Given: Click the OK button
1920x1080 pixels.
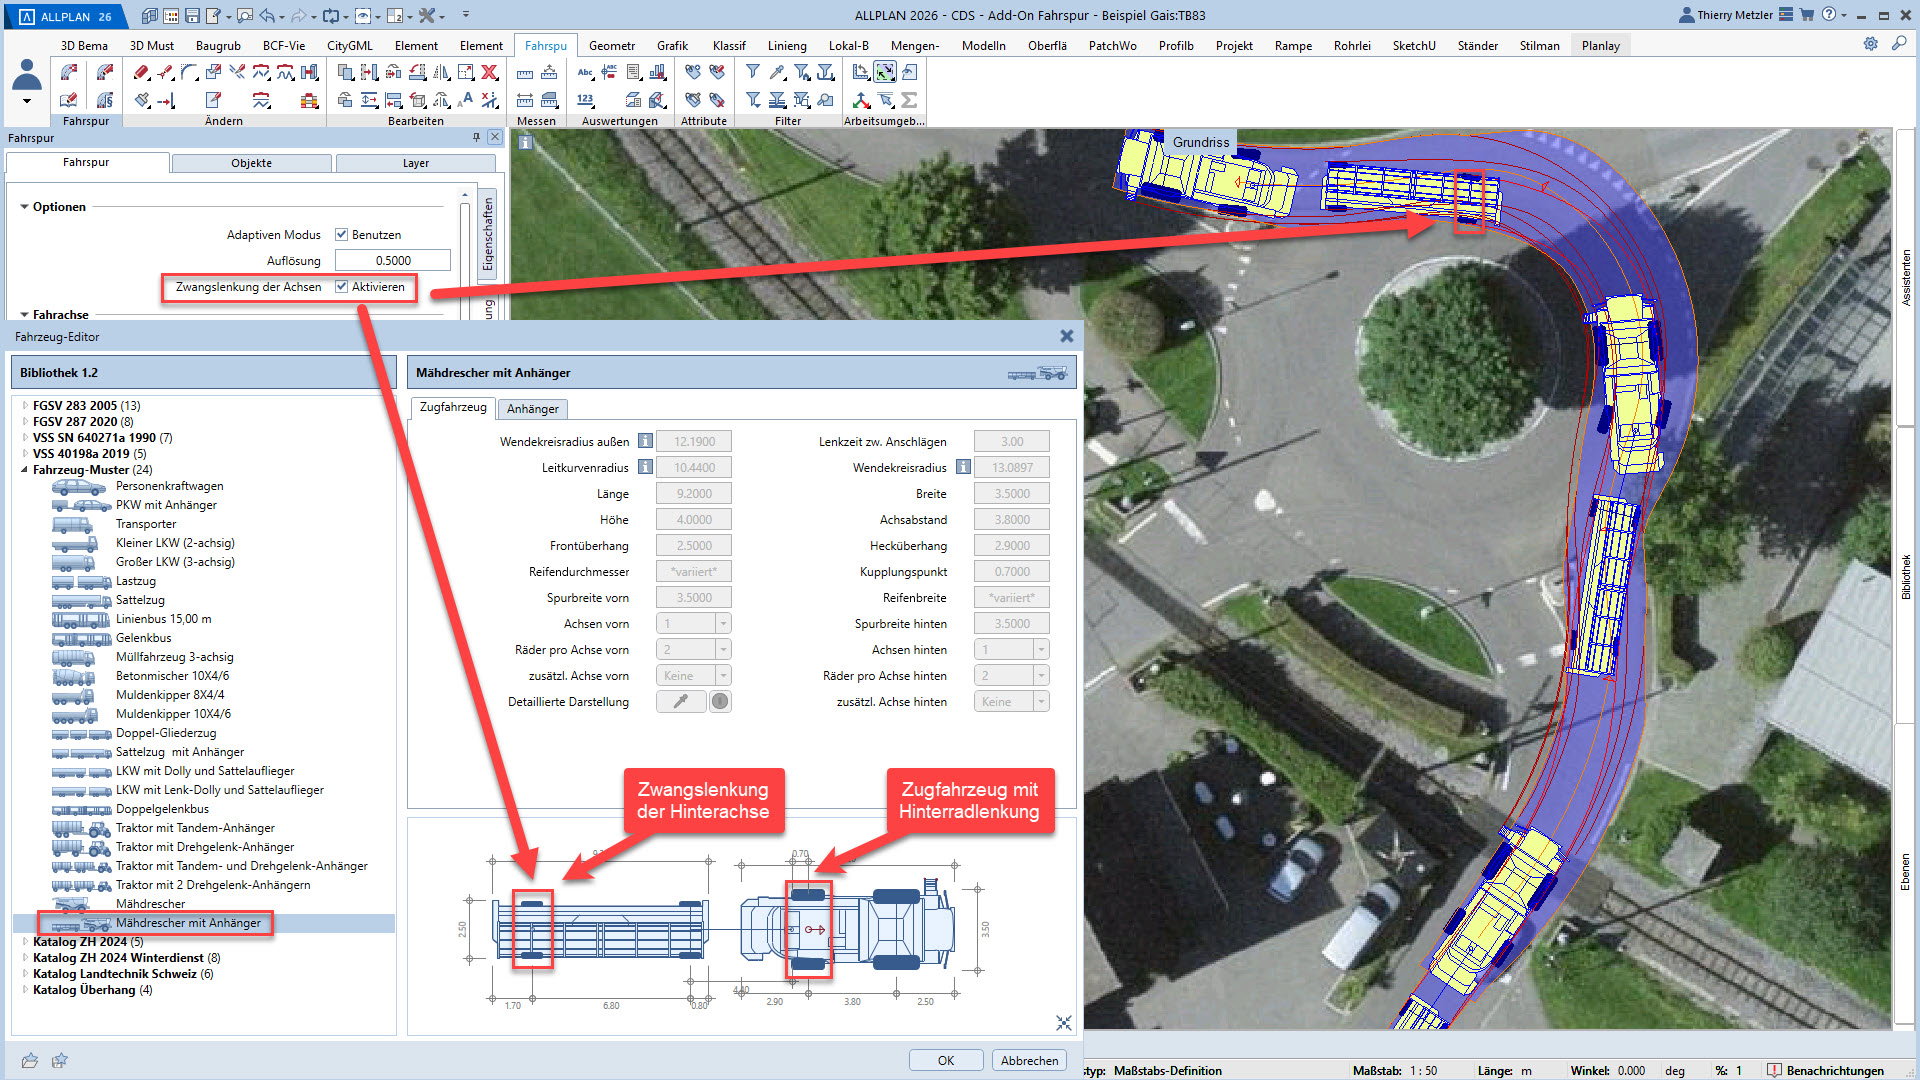Looking at the screenshot, I should 945,1061.
